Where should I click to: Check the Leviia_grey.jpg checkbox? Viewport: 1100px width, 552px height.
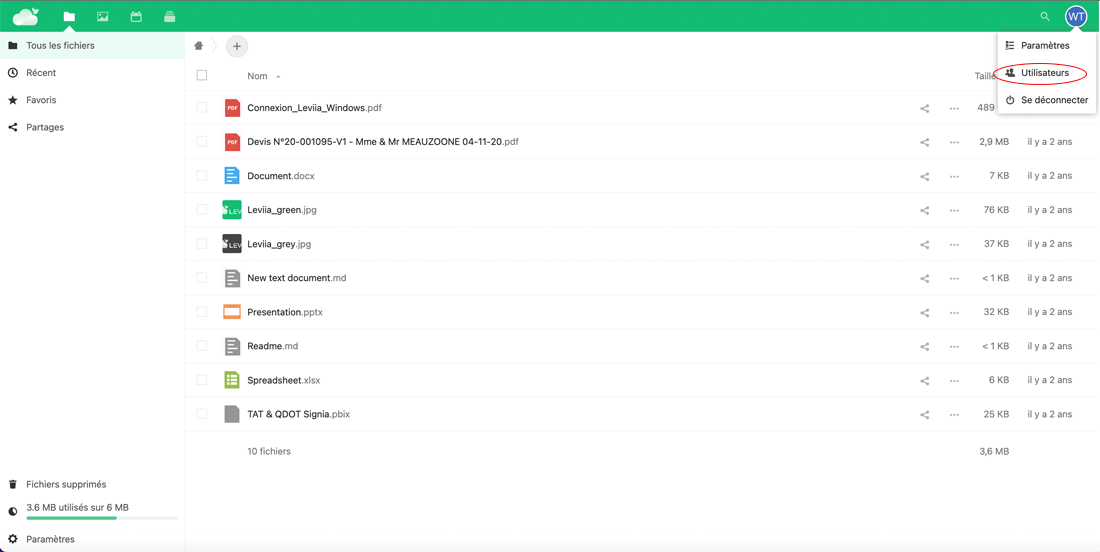(x=202, y=244)
